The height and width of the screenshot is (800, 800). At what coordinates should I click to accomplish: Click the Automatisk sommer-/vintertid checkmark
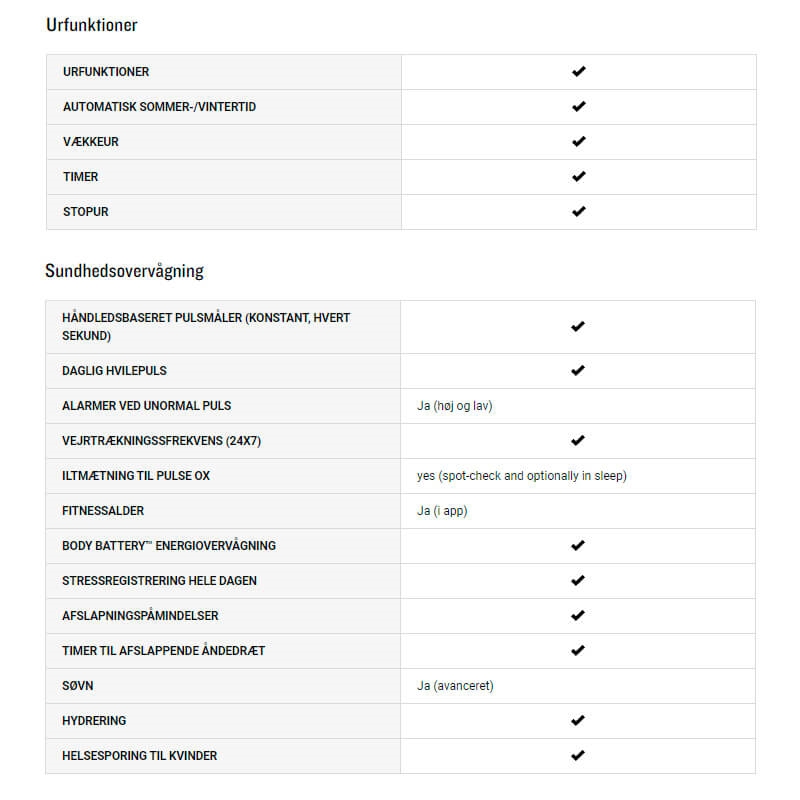point(578,107)
